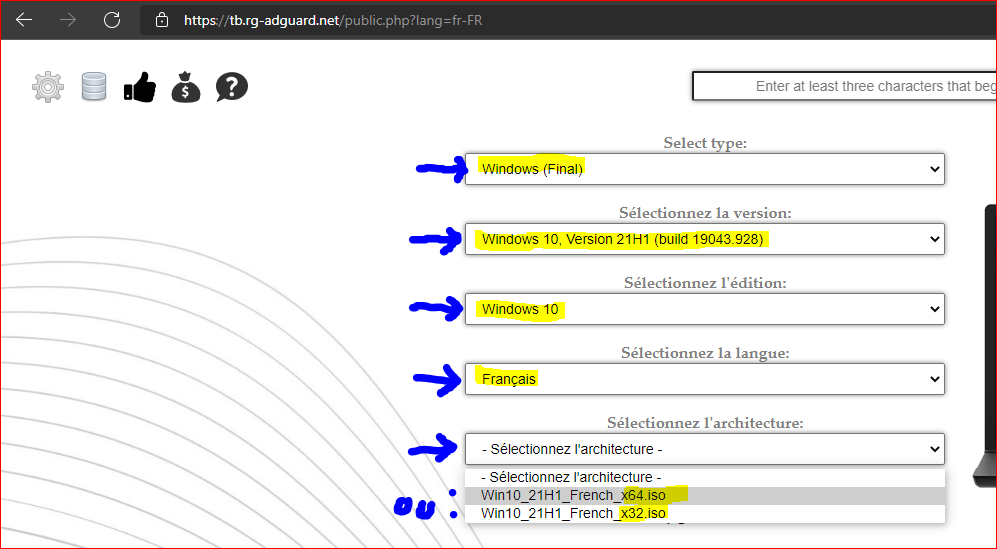Click the thumbs-up icon
The width and height of the screenshot is (997, 549).
140,87
